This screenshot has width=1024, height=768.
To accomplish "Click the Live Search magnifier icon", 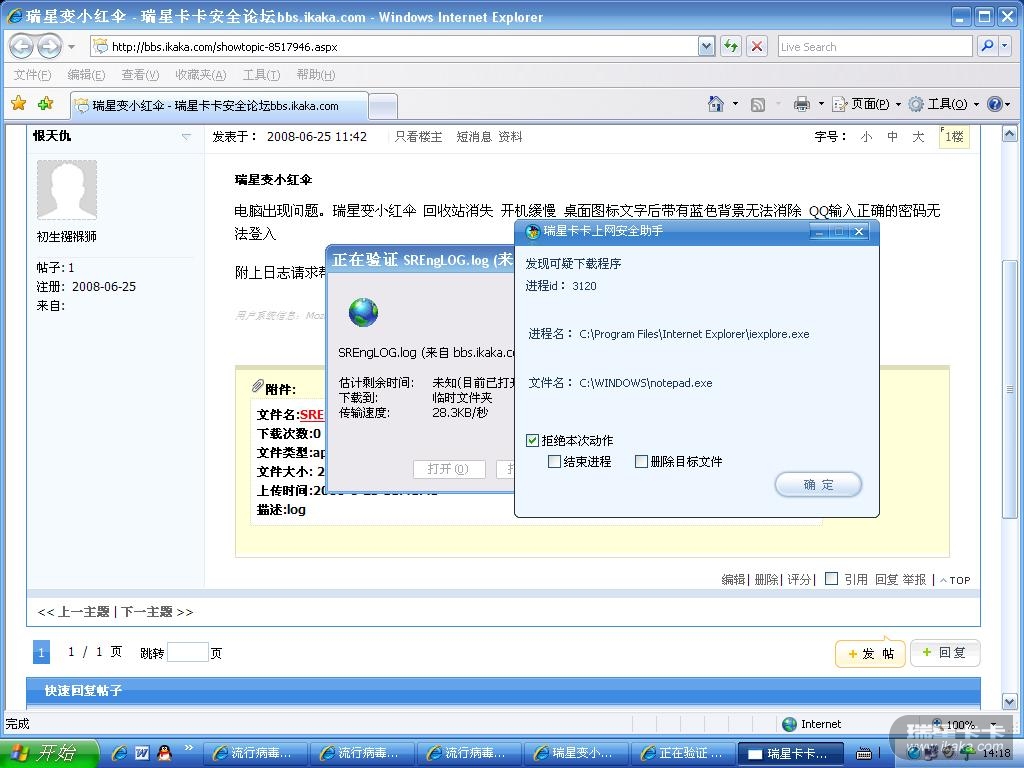I will click(x=987, y=46).
